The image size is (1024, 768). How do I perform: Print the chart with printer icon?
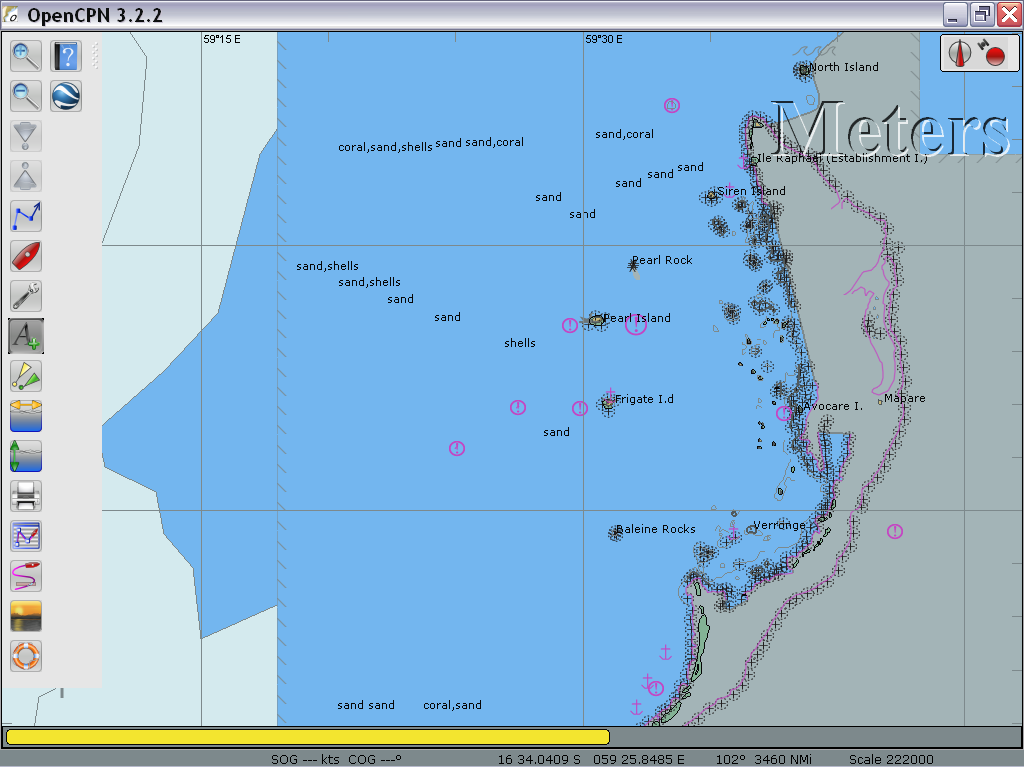pyautogui.click(x=26, y=496)
